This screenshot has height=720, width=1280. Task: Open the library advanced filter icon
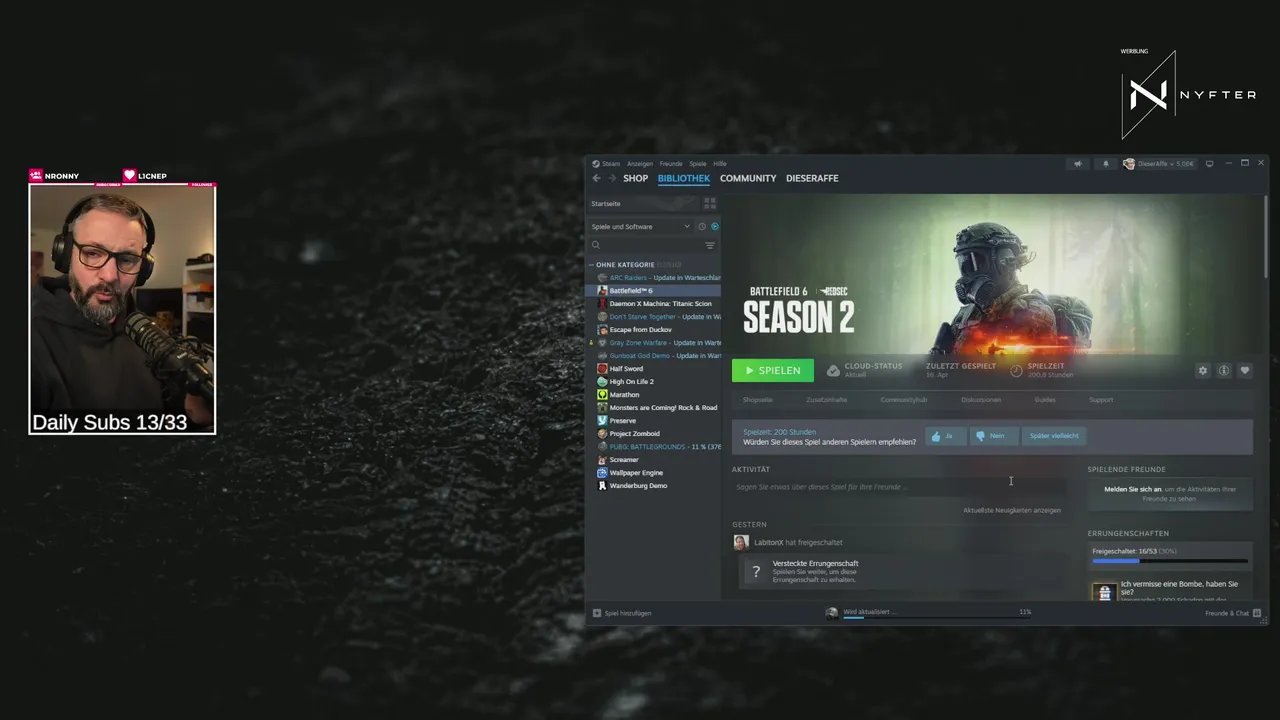click(710, 245)
